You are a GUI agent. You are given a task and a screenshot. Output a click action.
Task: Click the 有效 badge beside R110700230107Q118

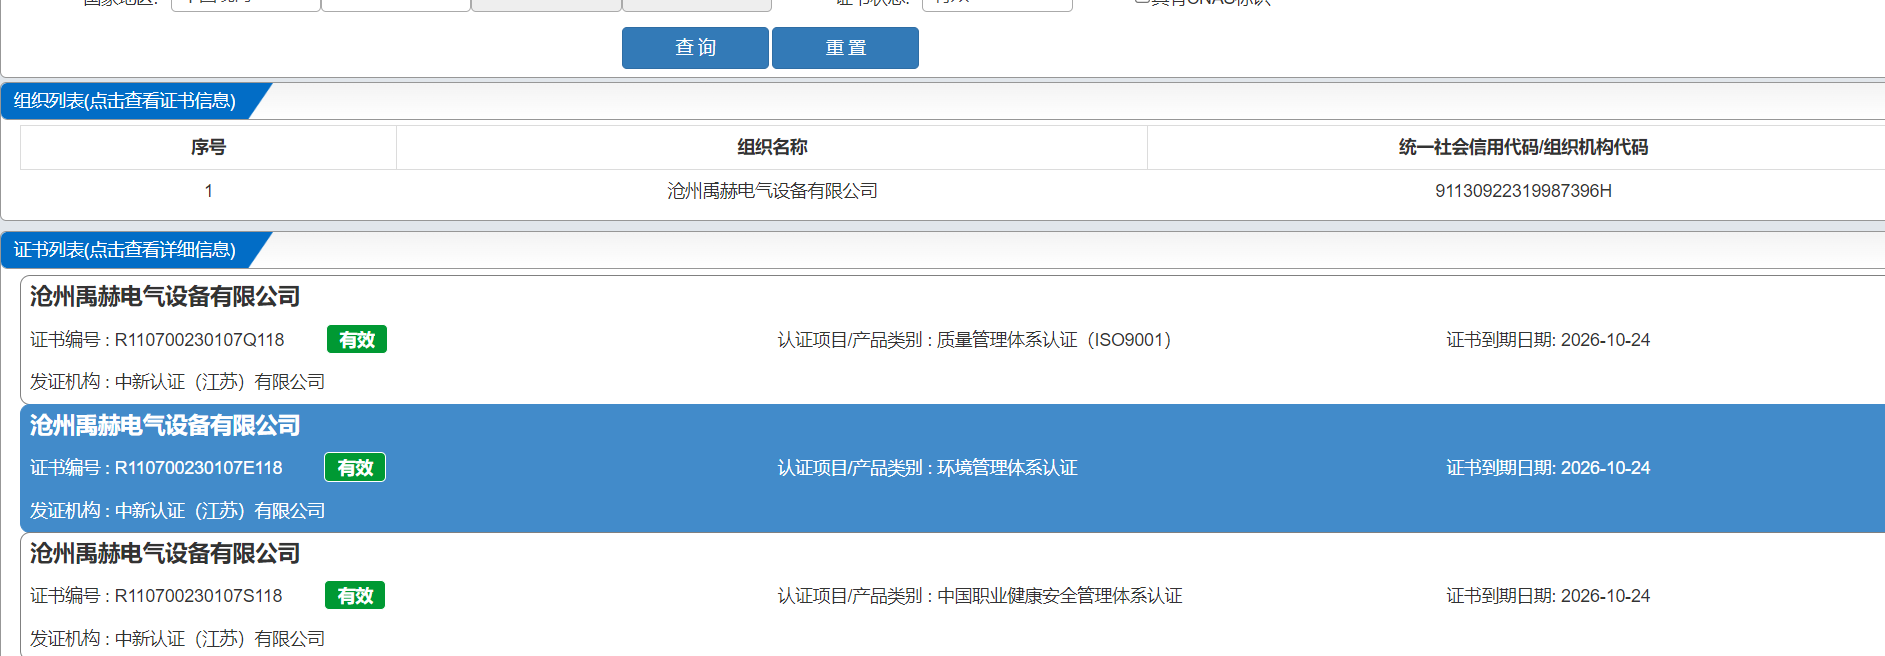pos(357,340)
